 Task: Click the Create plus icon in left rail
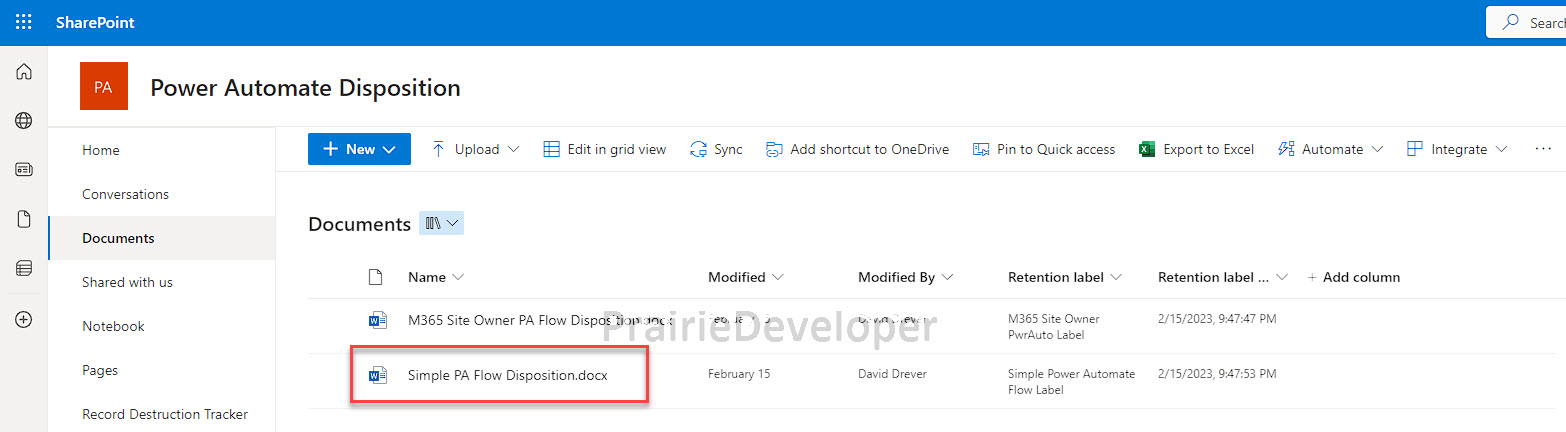pyautogui.click(x=24, y=319)
